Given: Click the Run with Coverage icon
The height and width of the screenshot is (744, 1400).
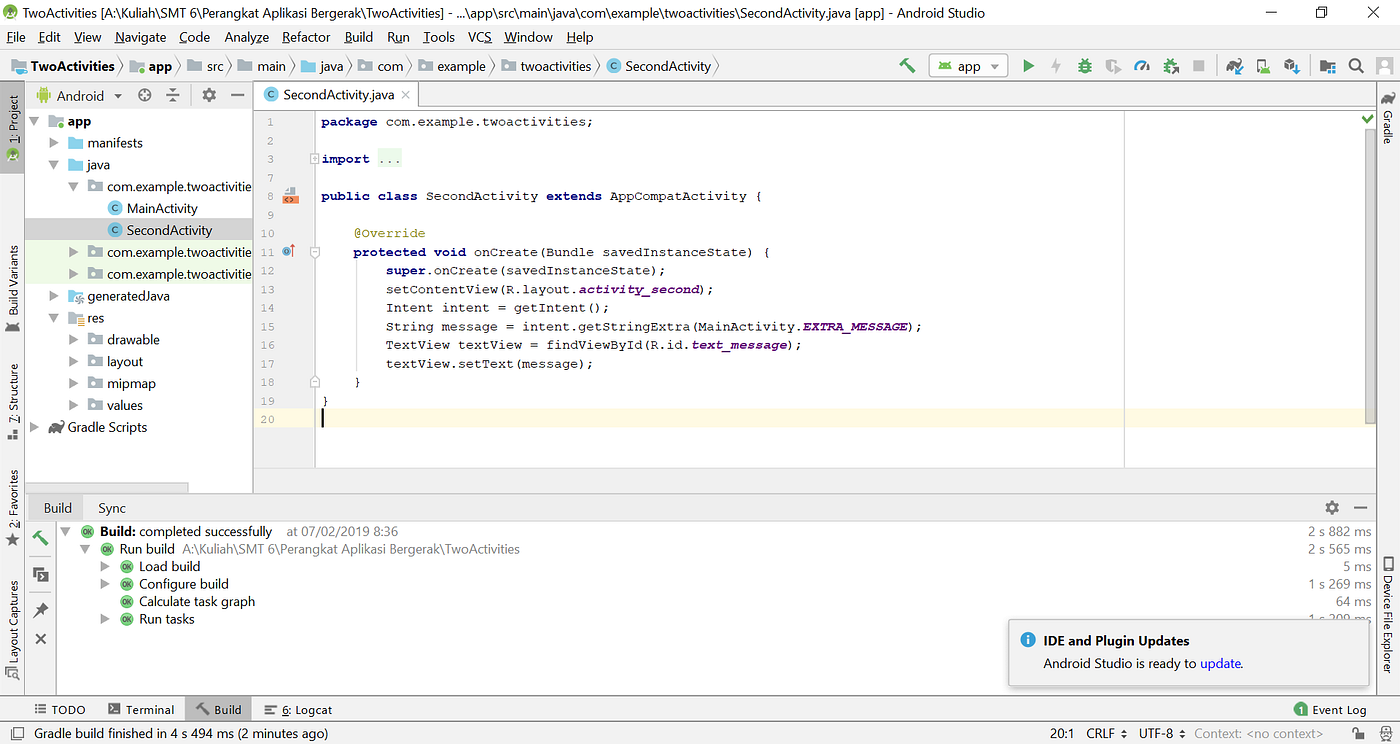Looking at the screenshot, I should coord(1113,66).
